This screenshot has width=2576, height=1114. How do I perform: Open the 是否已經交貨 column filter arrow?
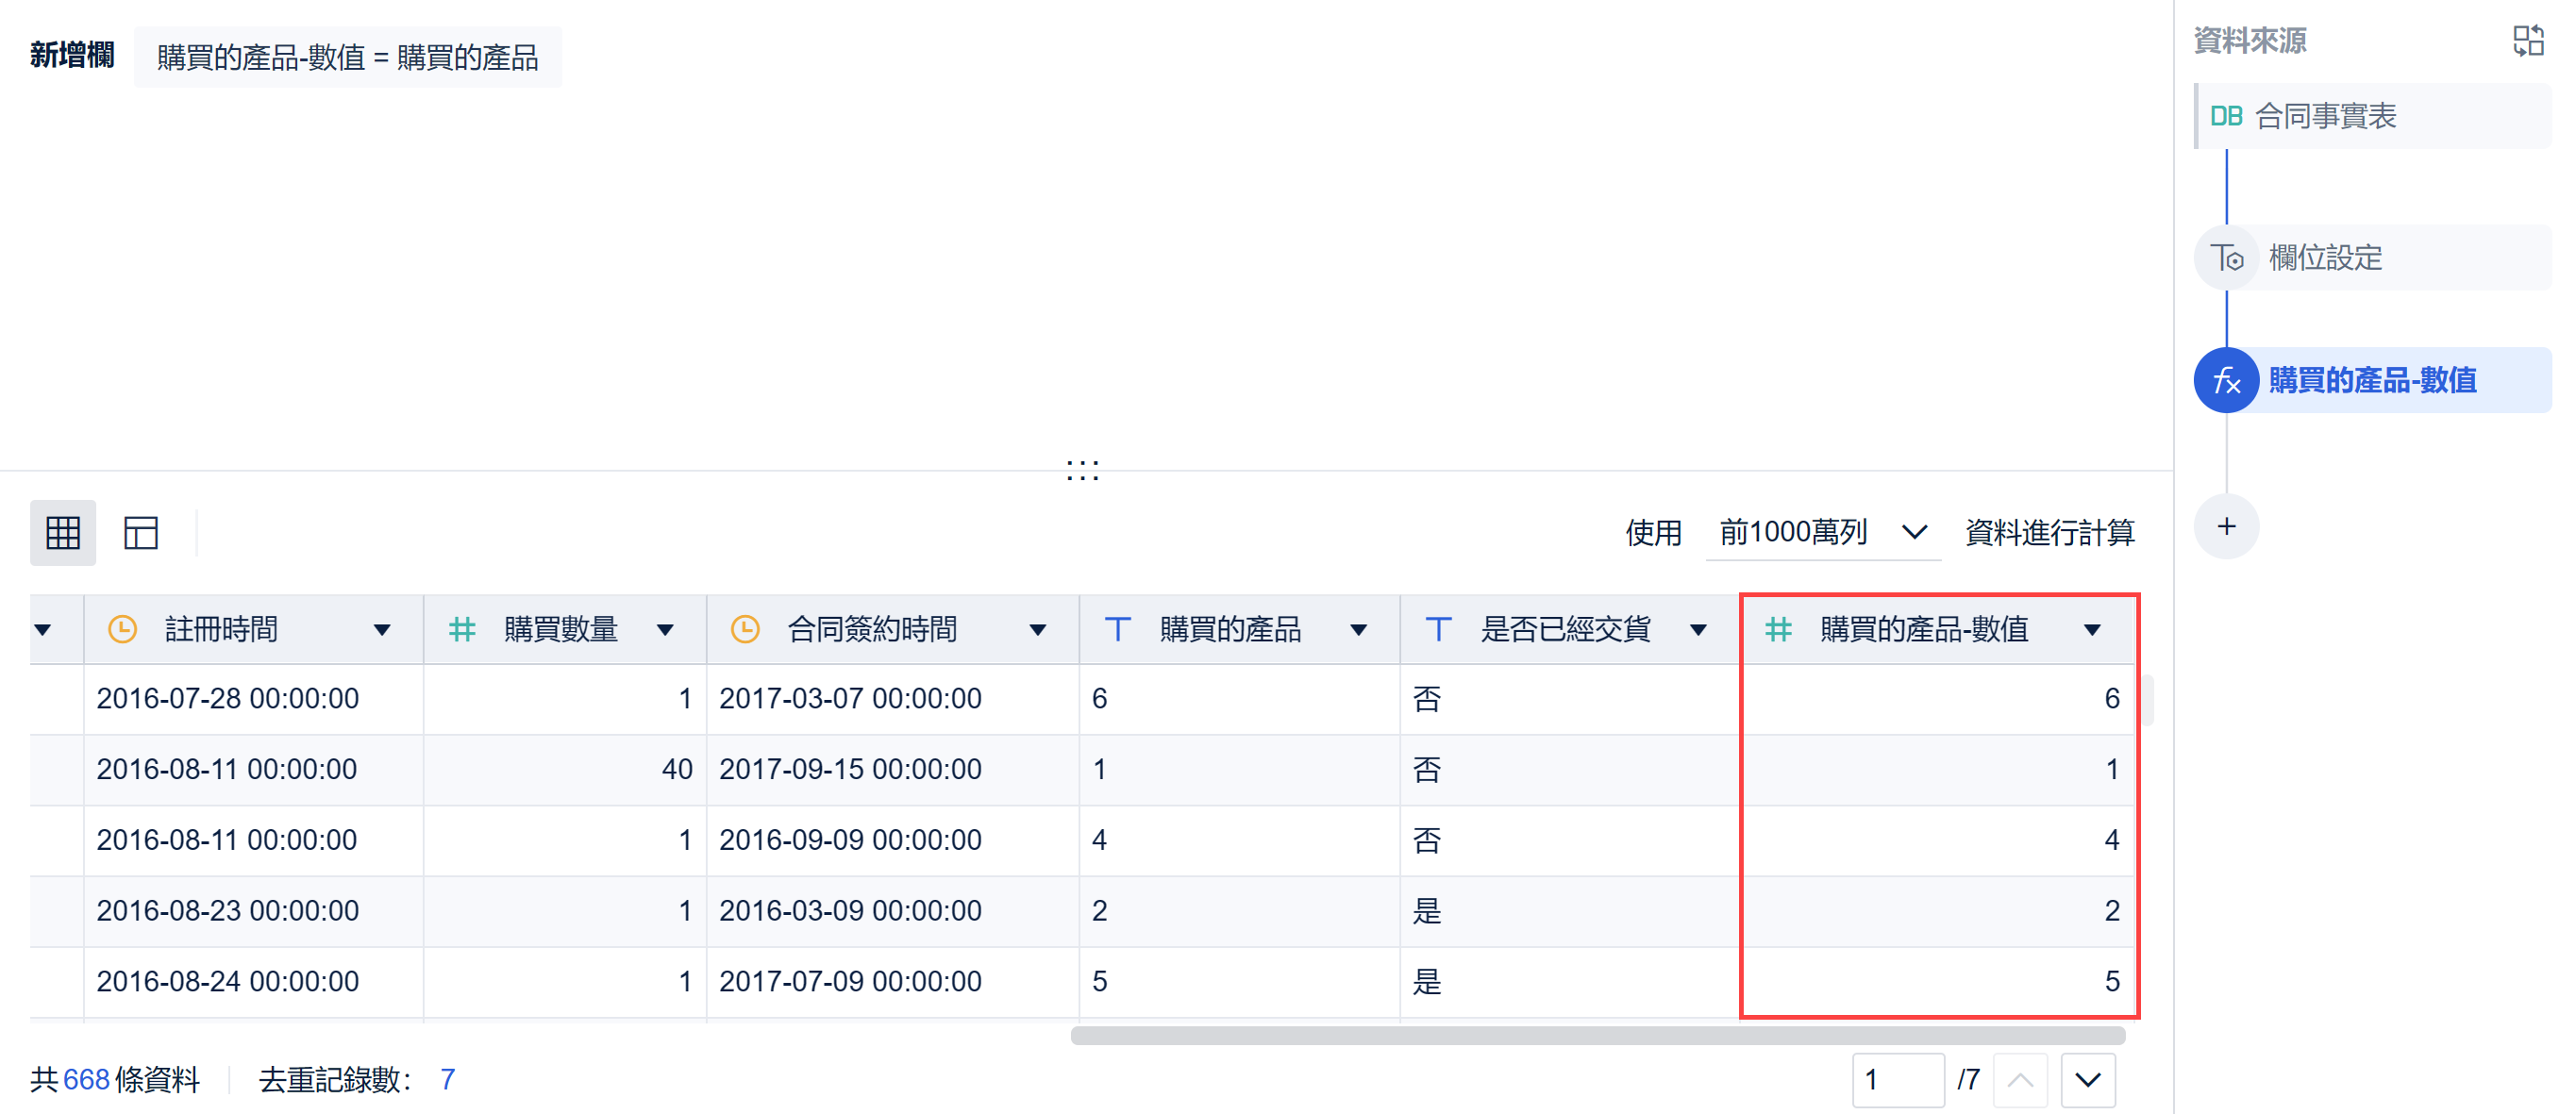(x=1698, y=629)
